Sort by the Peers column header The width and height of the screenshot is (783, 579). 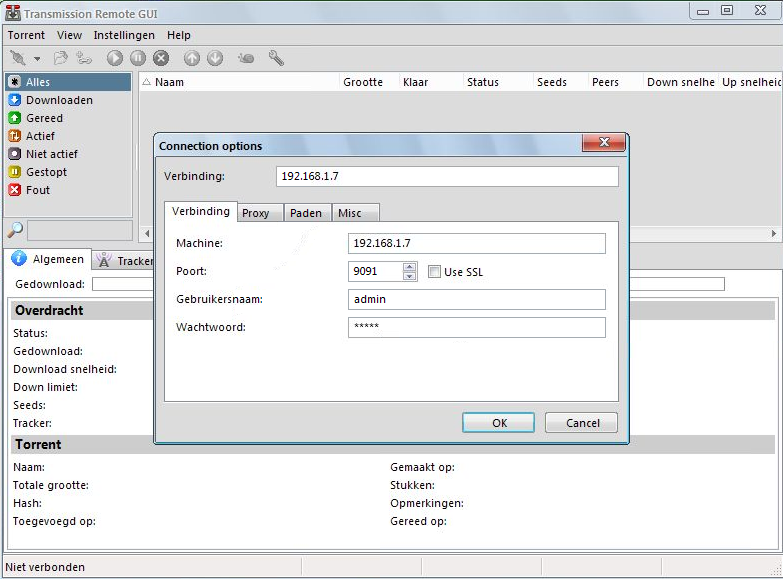point(616,82)
